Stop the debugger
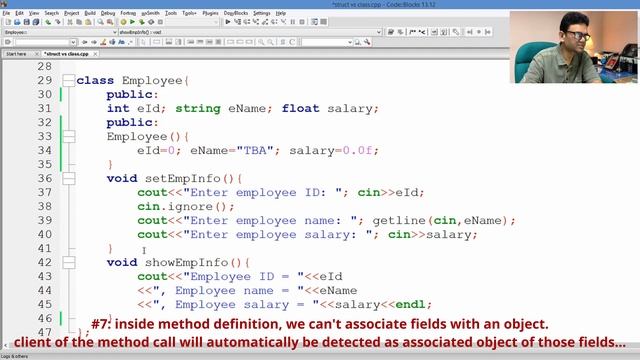The height and width of the screenshot is (360, 640). (x=302, y=22)
